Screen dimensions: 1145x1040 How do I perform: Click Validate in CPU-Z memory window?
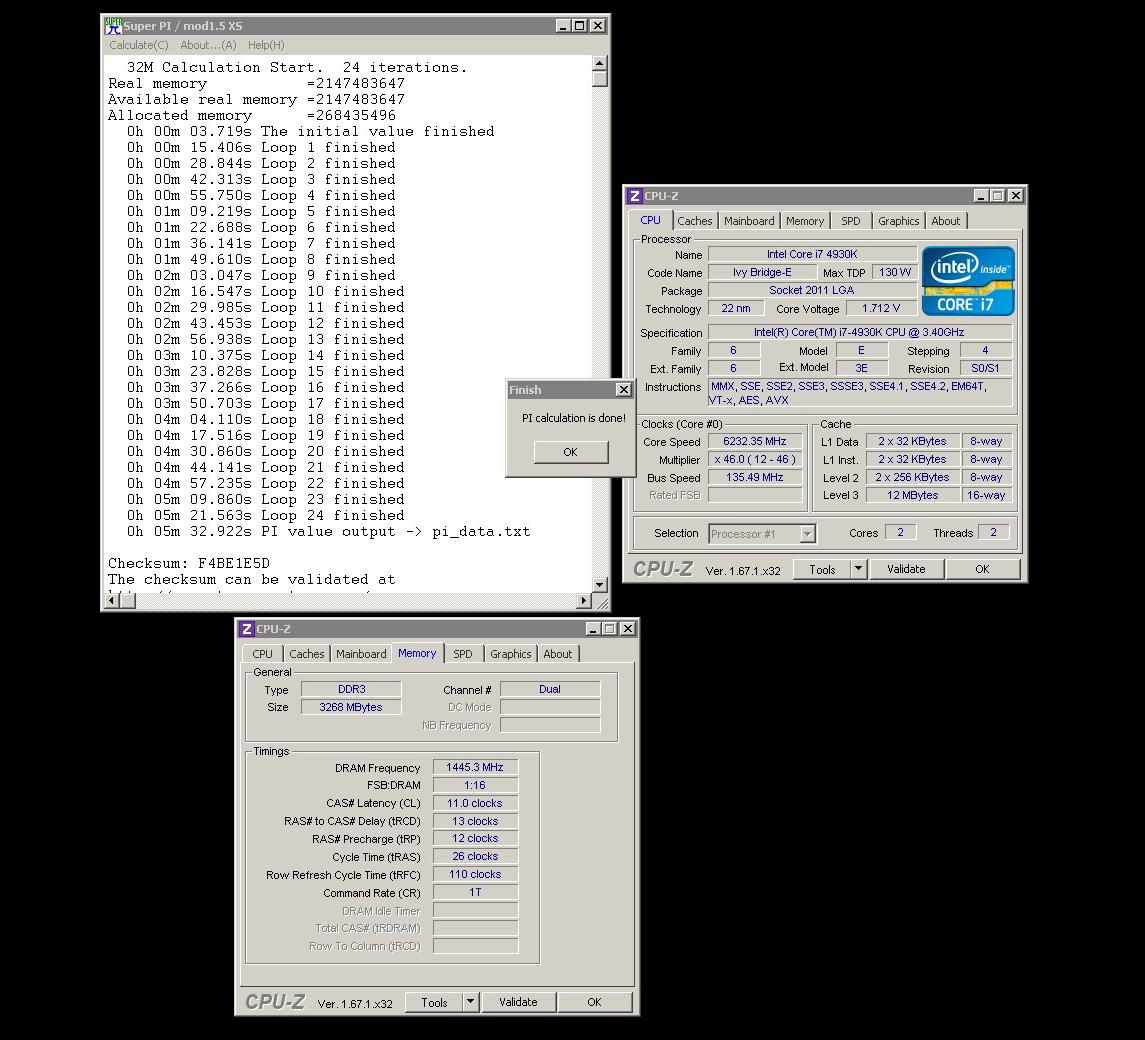pyautogui.click(x=518, y=1003)
